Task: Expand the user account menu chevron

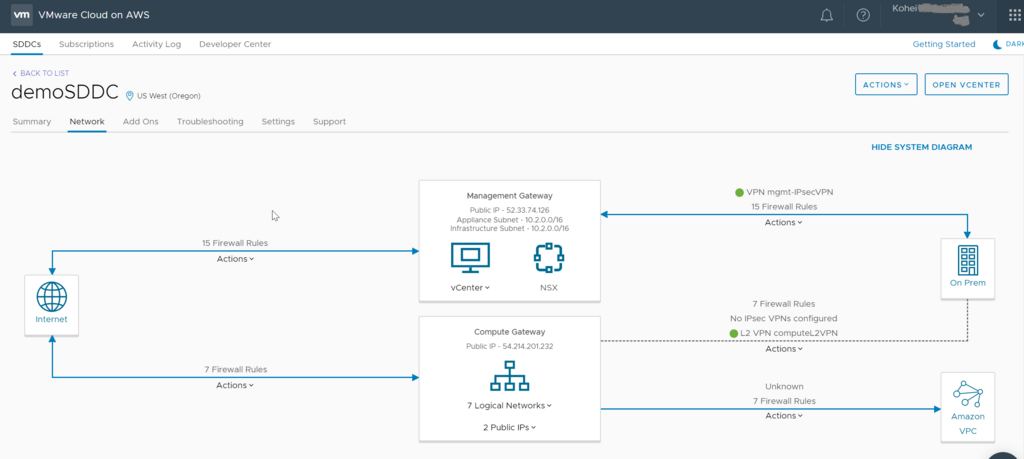Action: tap(981, 15)
